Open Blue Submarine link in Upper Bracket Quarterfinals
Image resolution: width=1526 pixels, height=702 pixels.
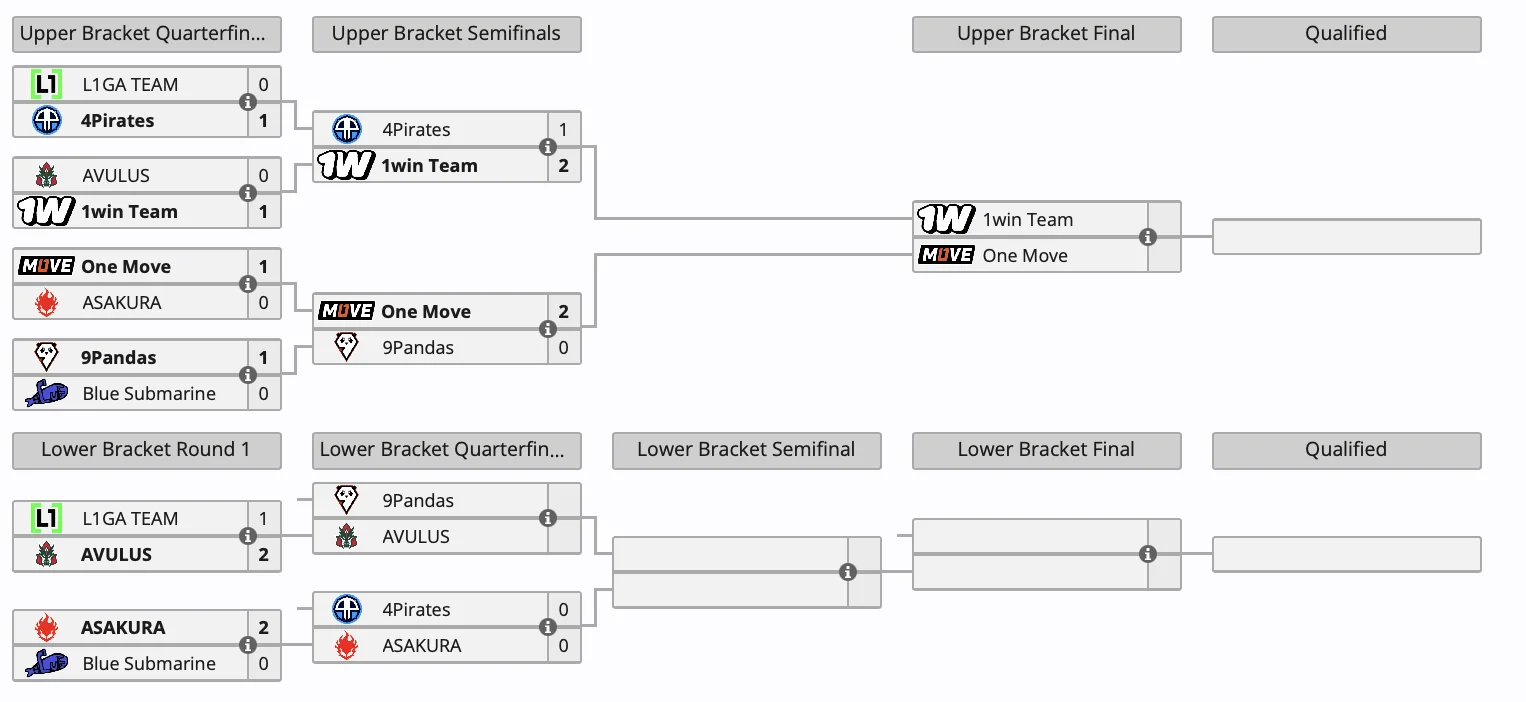tap(149, 393)
